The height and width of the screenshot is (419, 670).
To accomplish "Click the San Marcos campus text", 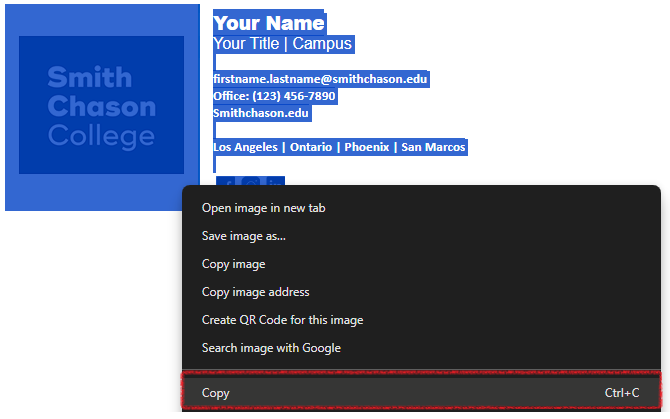I will click(433, 147).
